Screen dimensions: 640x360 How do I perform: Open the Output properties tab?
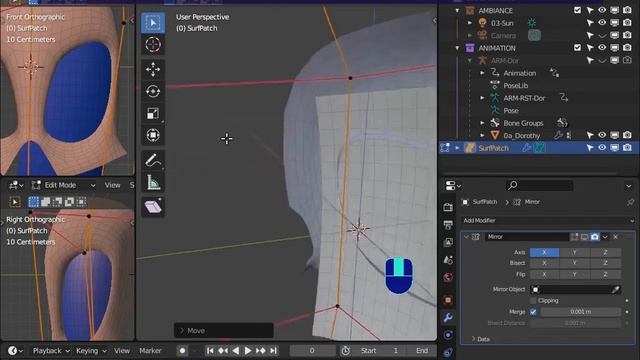coord(448,224)
